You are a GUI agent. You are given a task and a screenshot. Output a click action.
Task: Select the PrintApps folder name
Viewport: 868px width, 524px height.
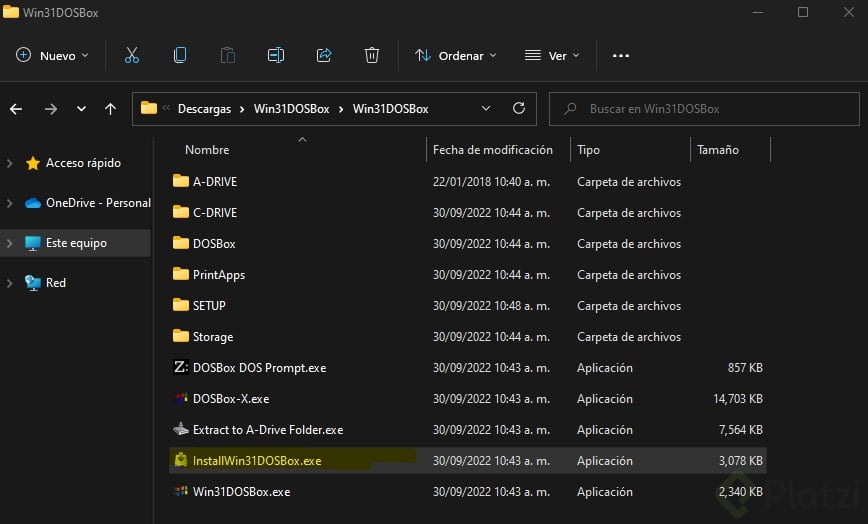219,275
